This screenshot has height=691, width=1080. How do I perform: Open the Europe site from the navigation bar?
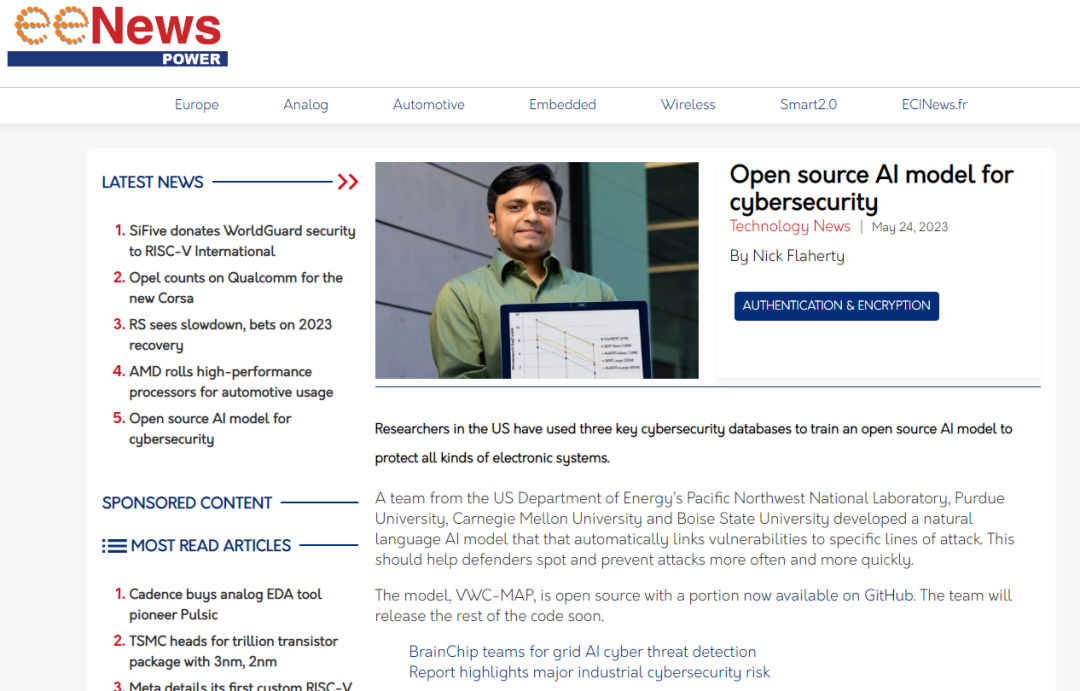[196, 105]
